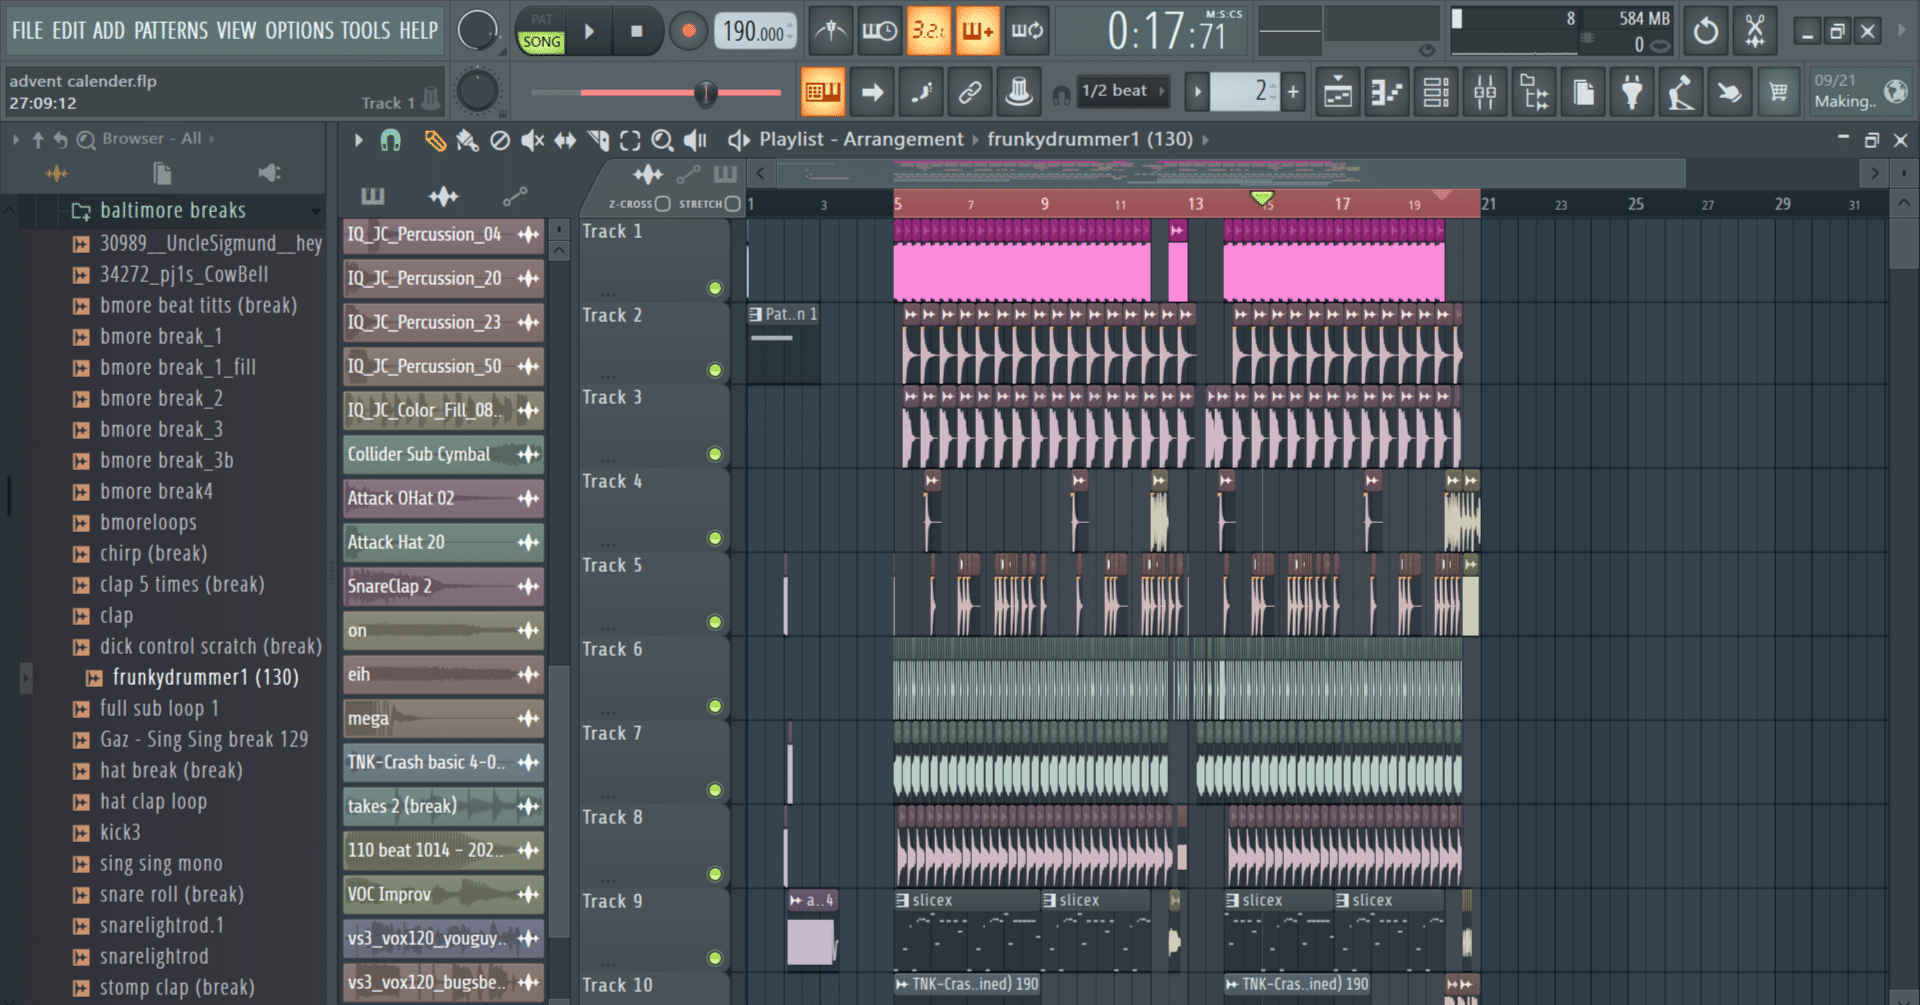1920x1005 pixels.
Task: Select VOC Improv in picker list
Action: (x=443, y=894)
